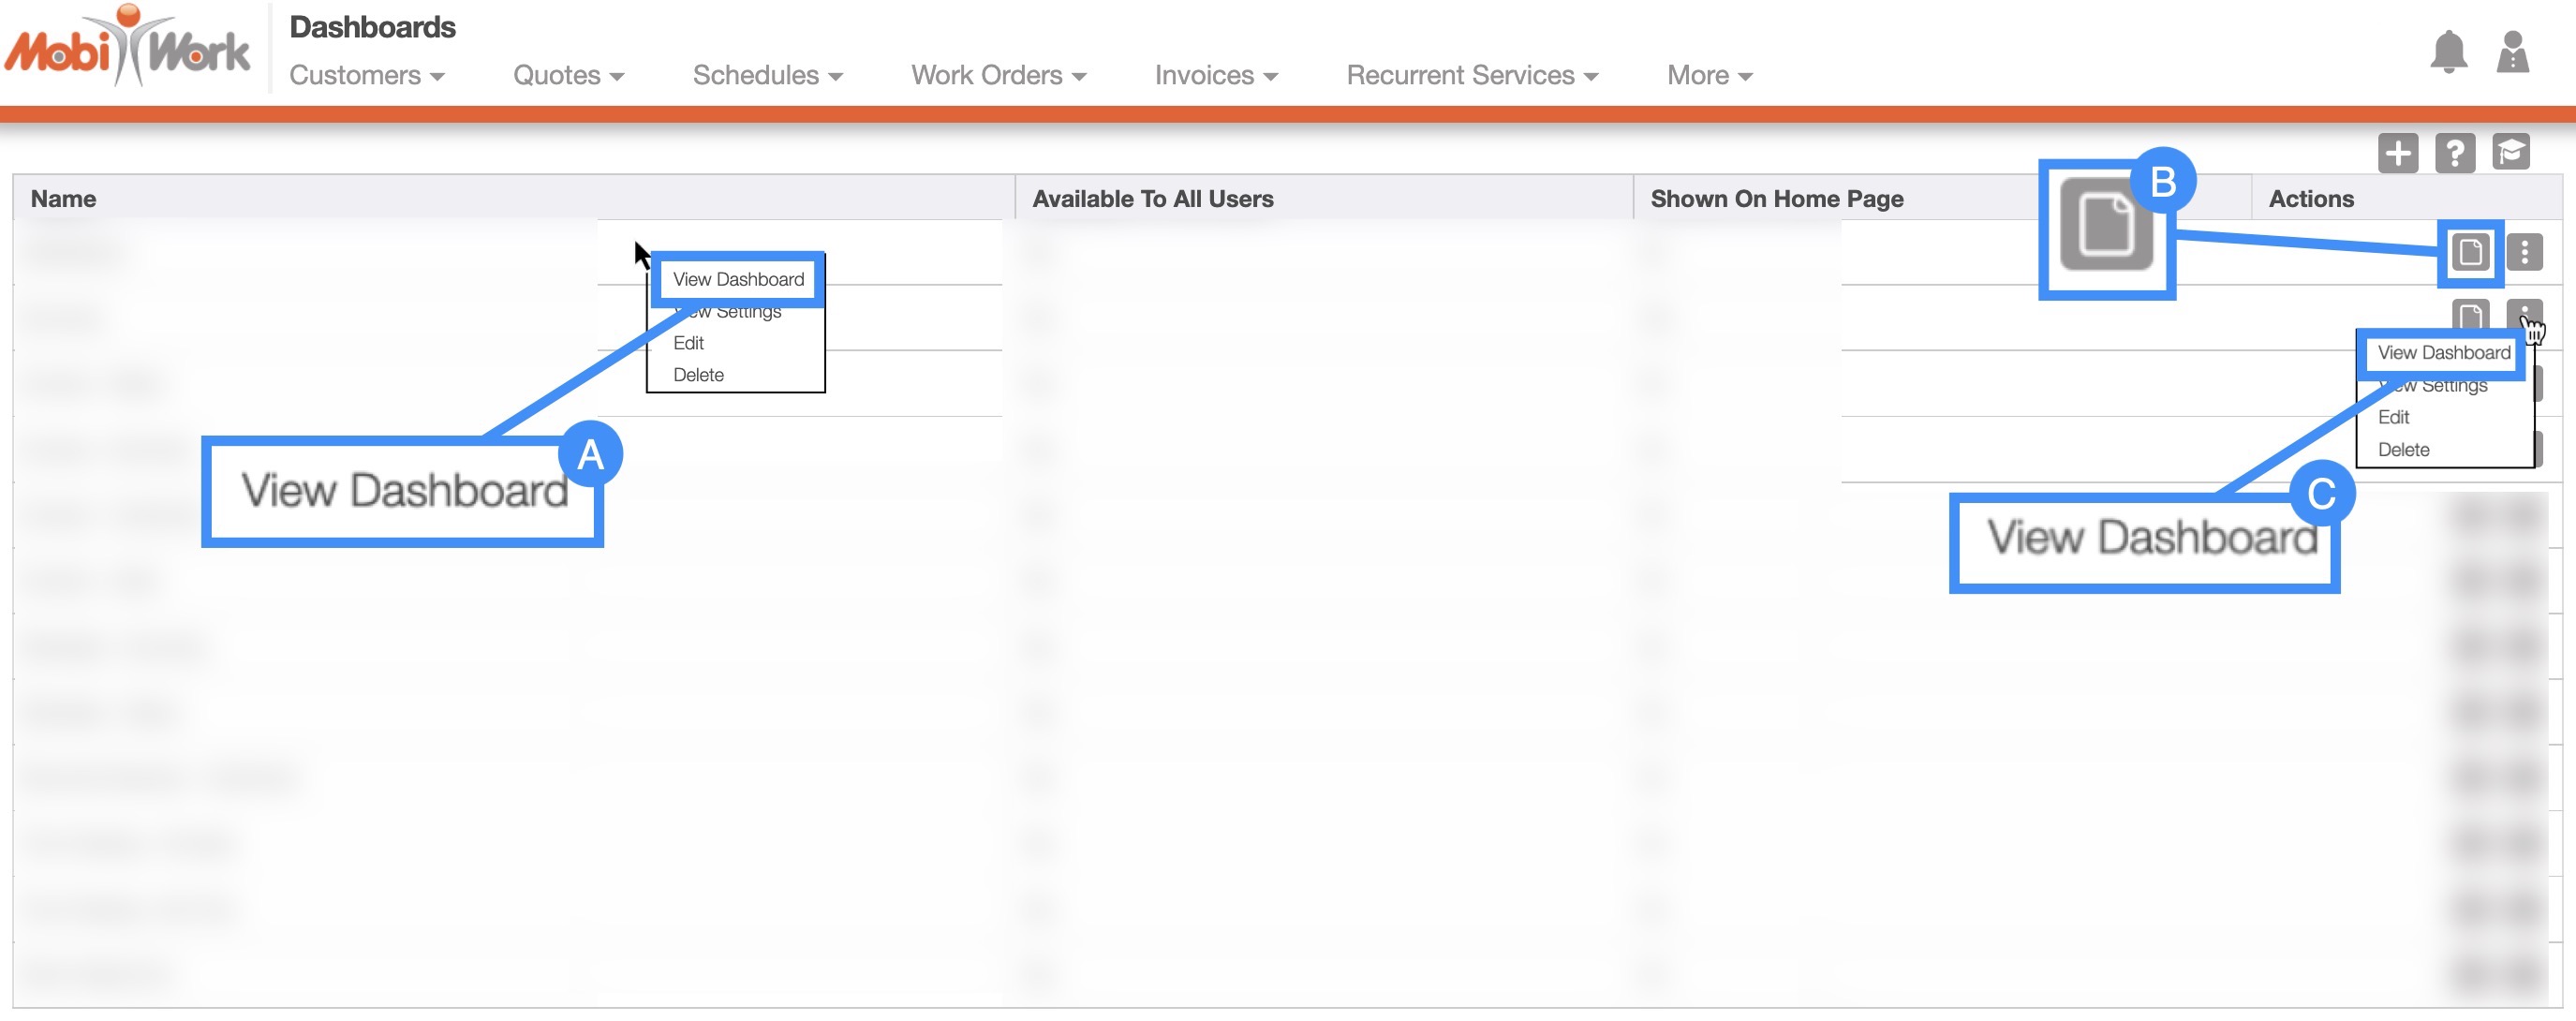Open the notifications bell icon
This screenshot has width=2576, height=1021.
point(2448,52)
